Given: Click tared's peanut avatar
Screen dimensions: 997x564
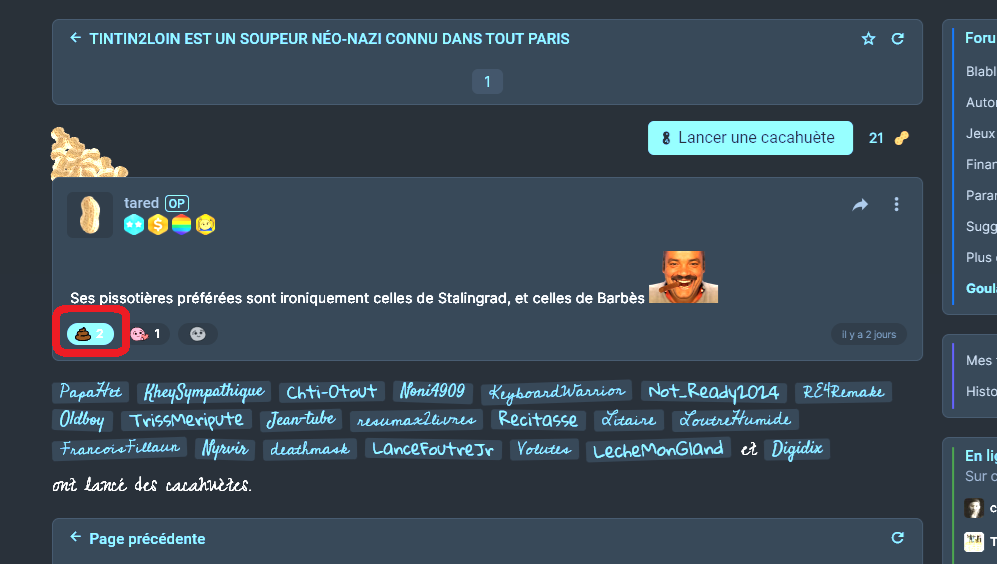Looking at the screenshot, I should point(90,215).
